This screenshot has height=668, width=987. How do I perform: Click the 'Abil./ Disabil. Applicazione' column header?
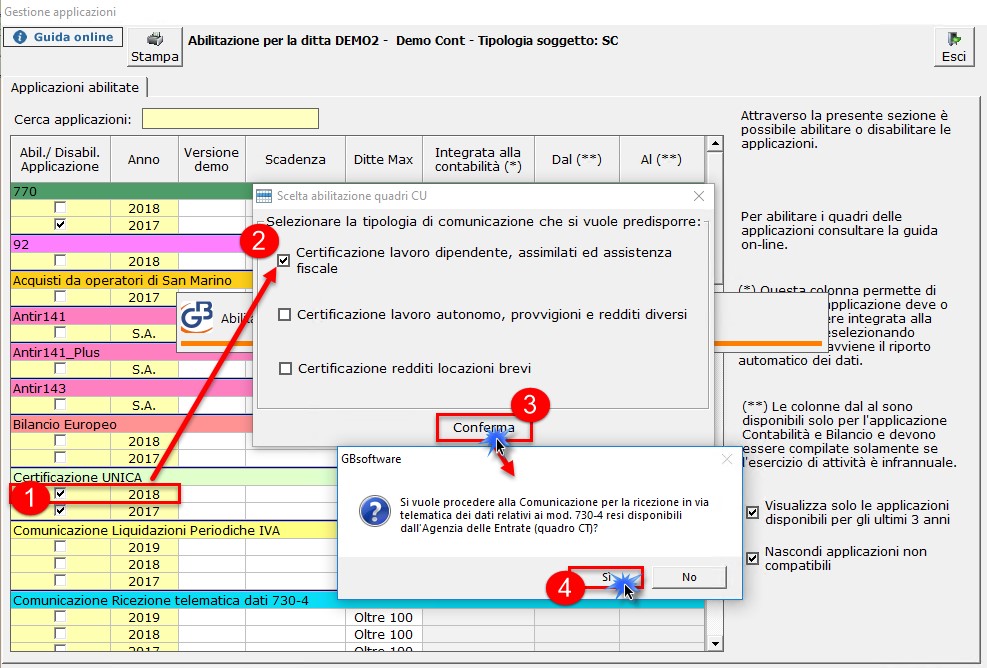60,159
